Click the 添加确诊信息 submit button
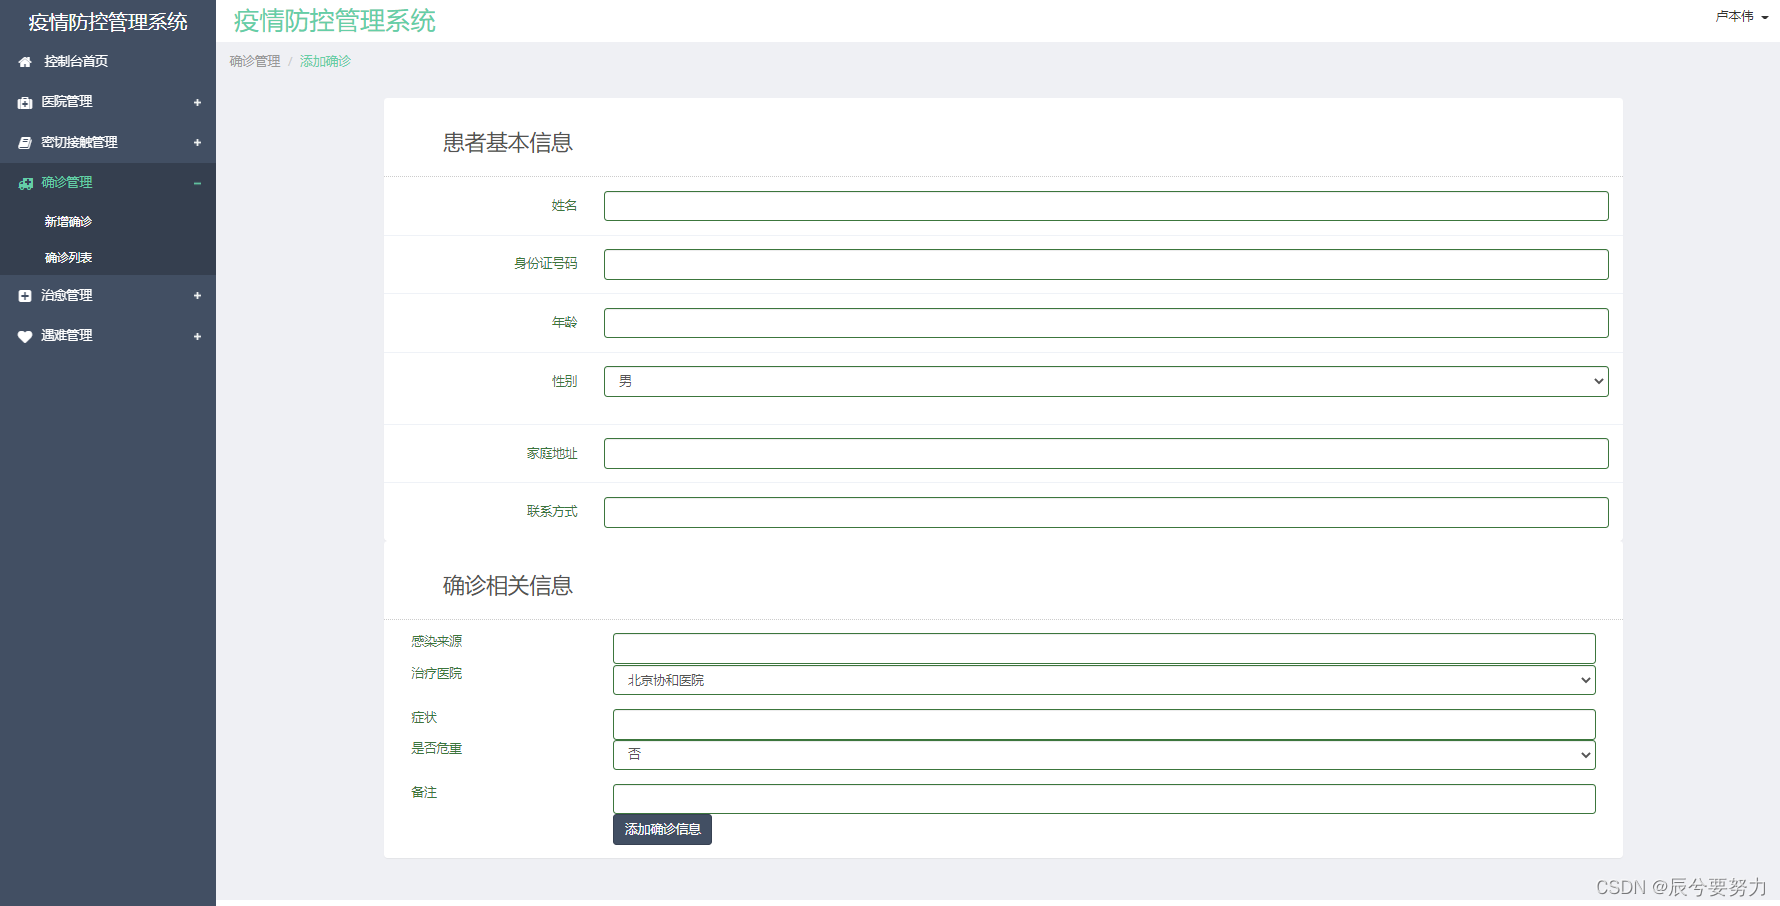 coord(662,829)
